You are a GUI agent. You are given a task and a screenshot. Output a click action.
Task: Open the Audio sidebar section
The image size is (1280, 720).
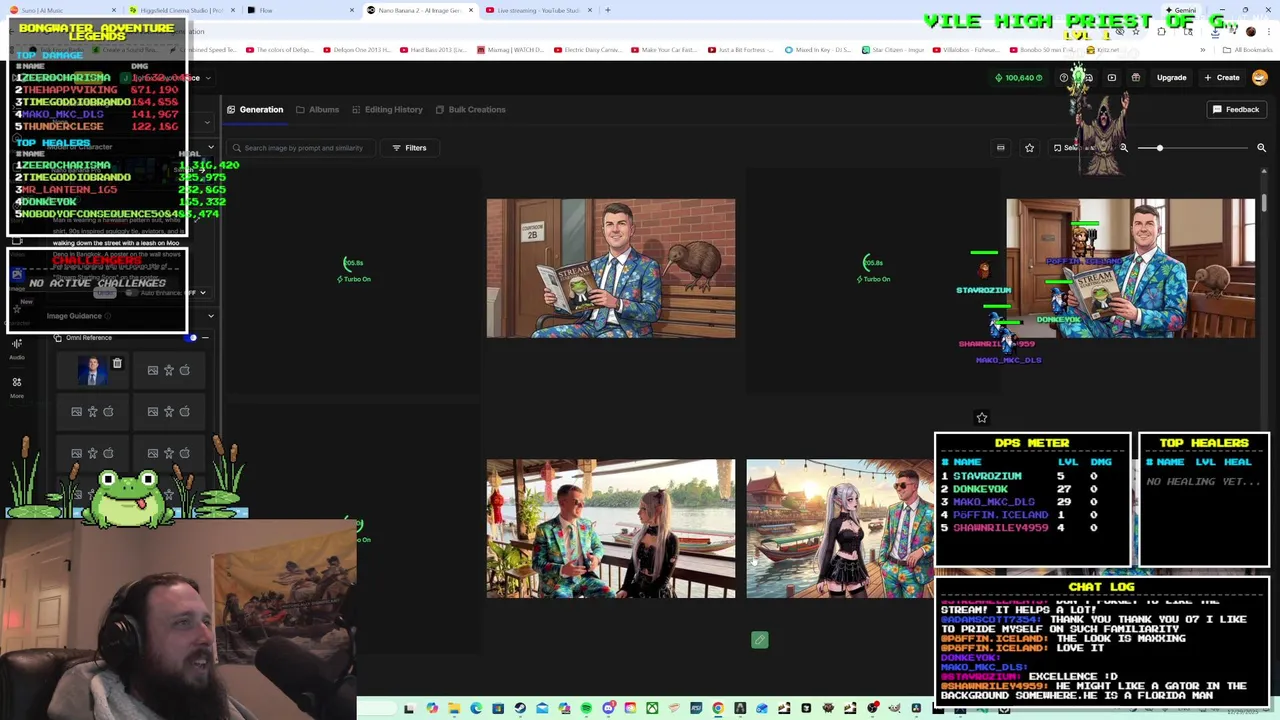coord(17,348)
